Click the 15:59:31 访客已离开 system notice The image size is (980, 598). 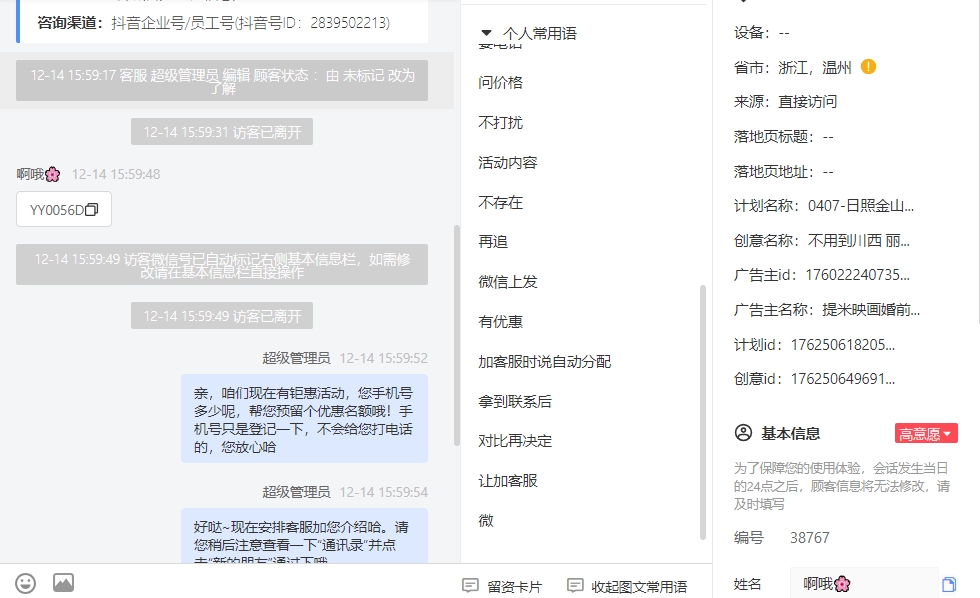222,132
